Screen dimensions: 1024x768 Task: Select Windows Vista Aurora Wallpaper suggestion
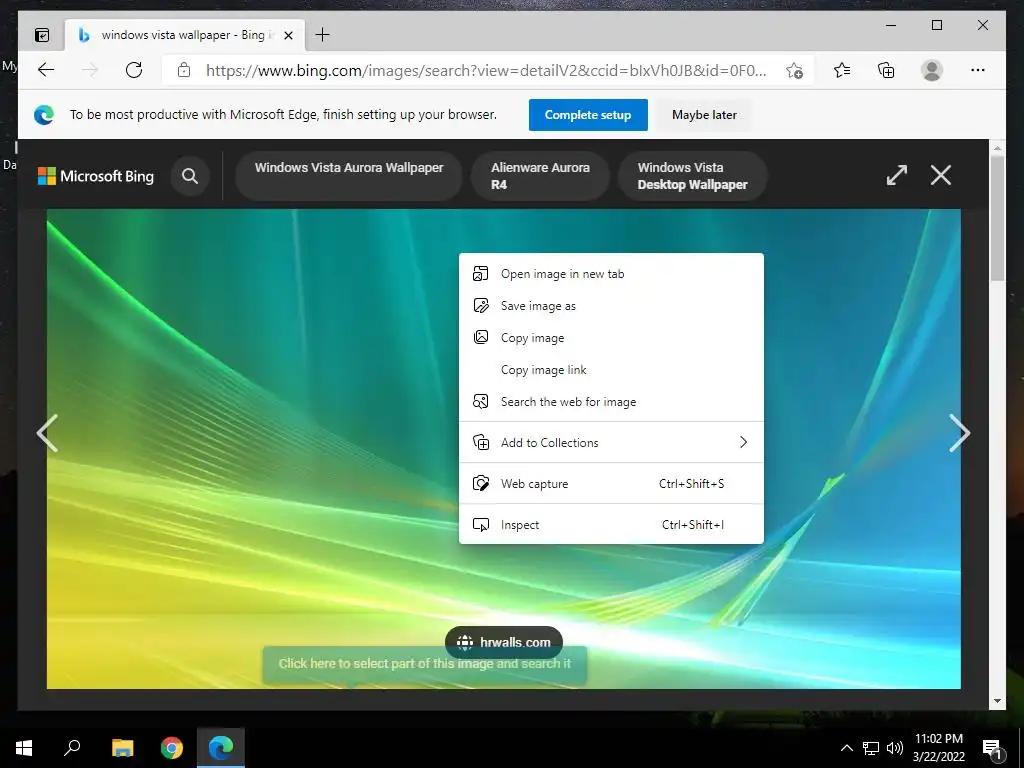click(x=349, y=176)
